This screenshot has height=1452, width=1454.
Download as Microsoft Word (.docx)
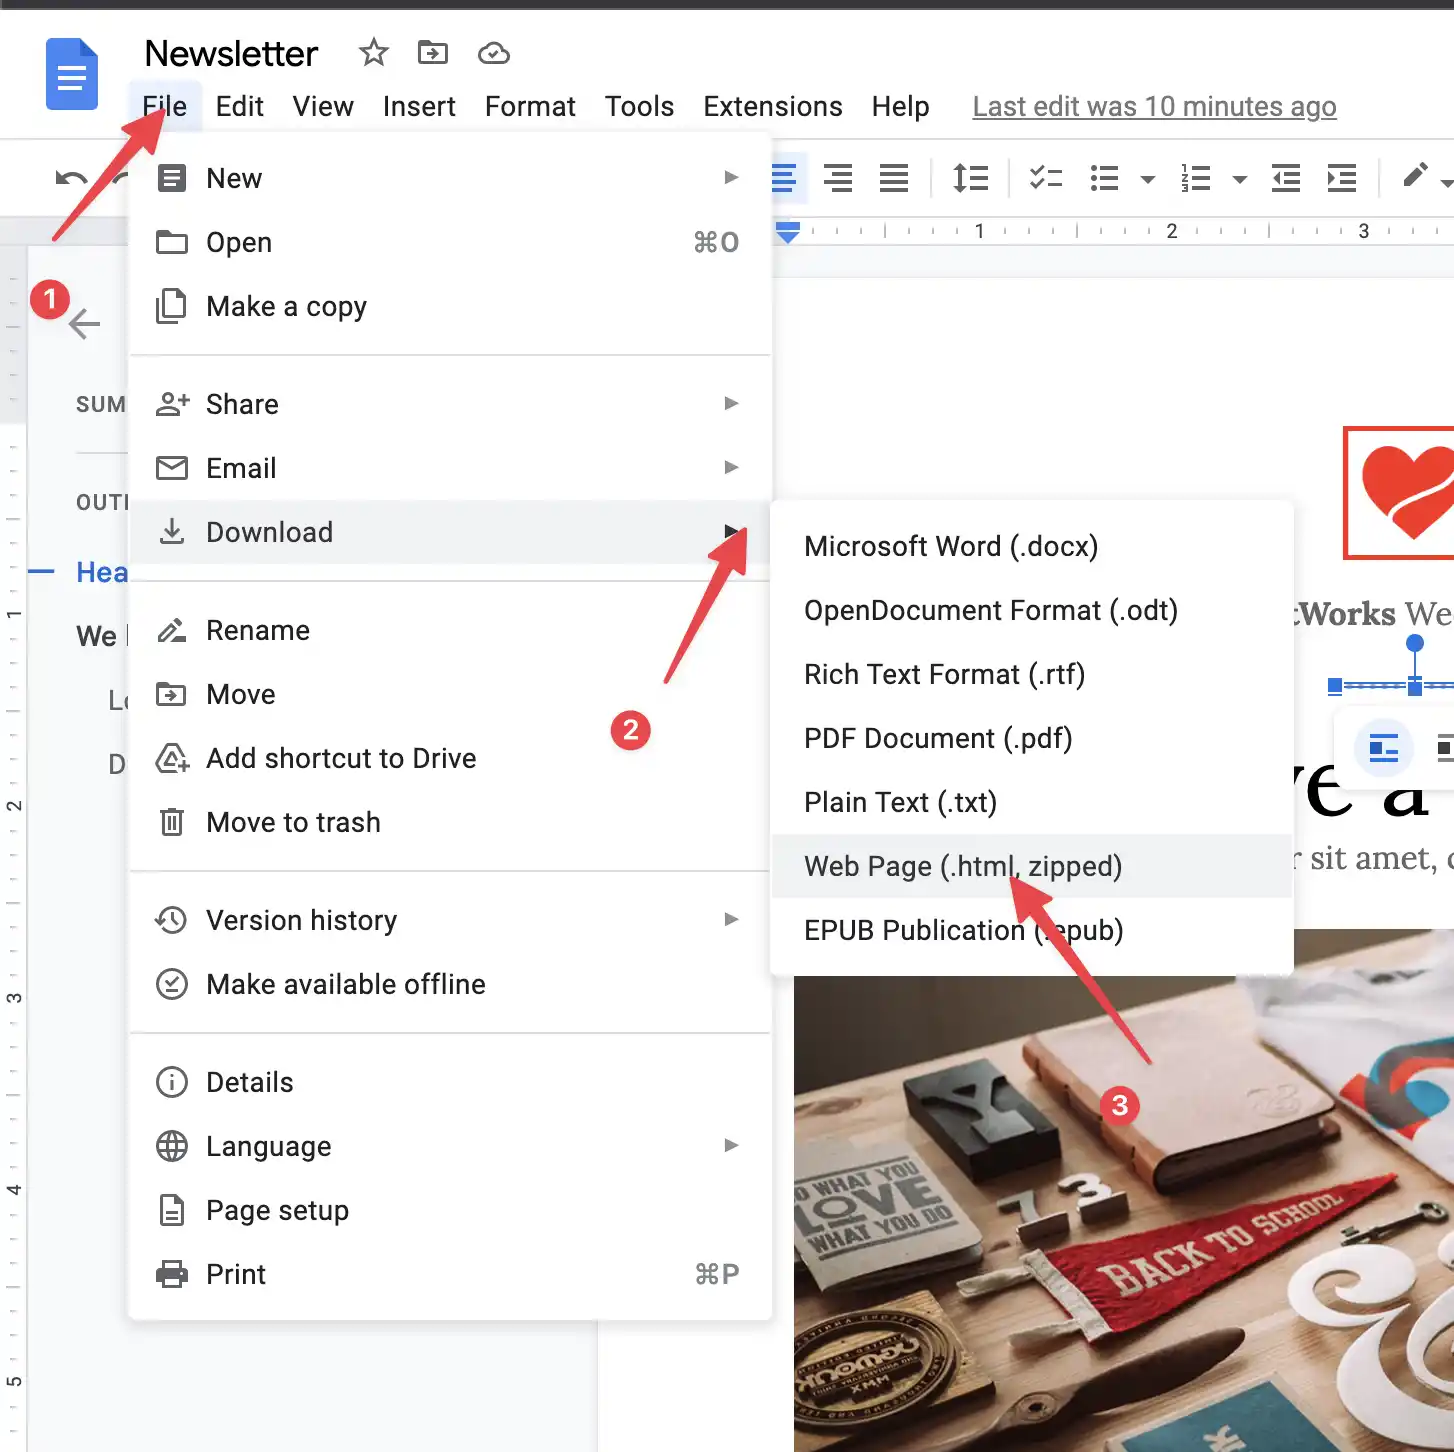pyautogui.click(x=1032, y=546)
